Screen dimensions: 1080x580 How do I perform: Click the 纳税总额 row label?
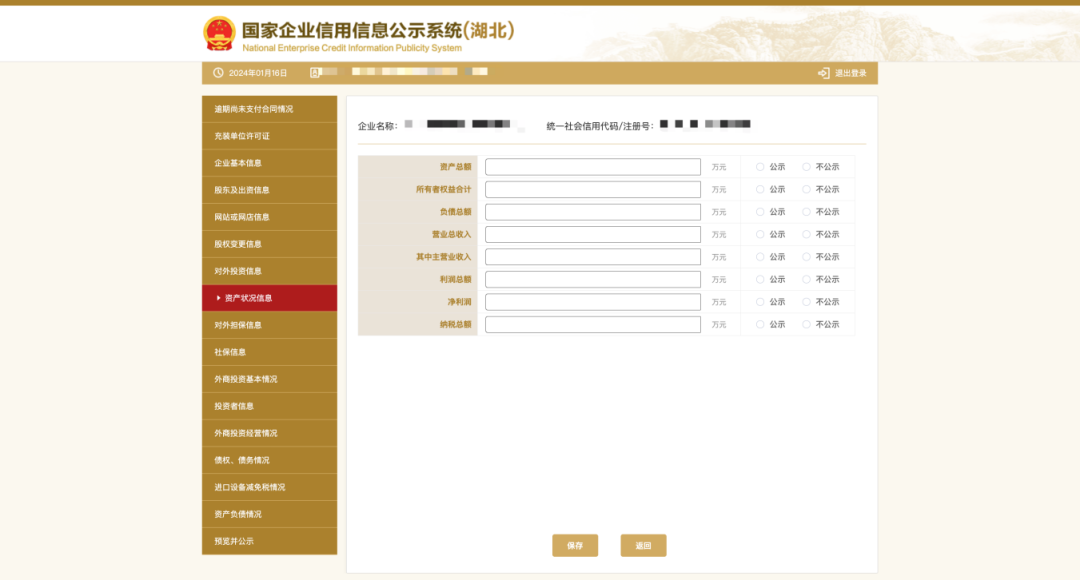tap(455, 324)
